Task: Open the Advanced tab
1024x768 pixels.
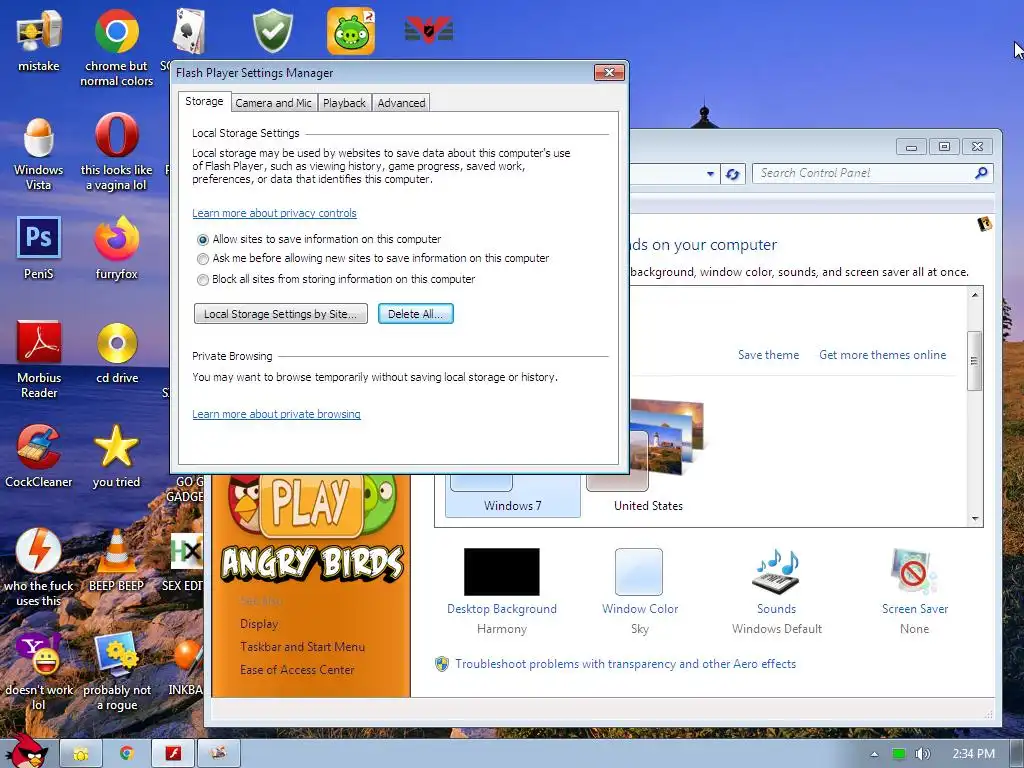Action: [401, 103]
